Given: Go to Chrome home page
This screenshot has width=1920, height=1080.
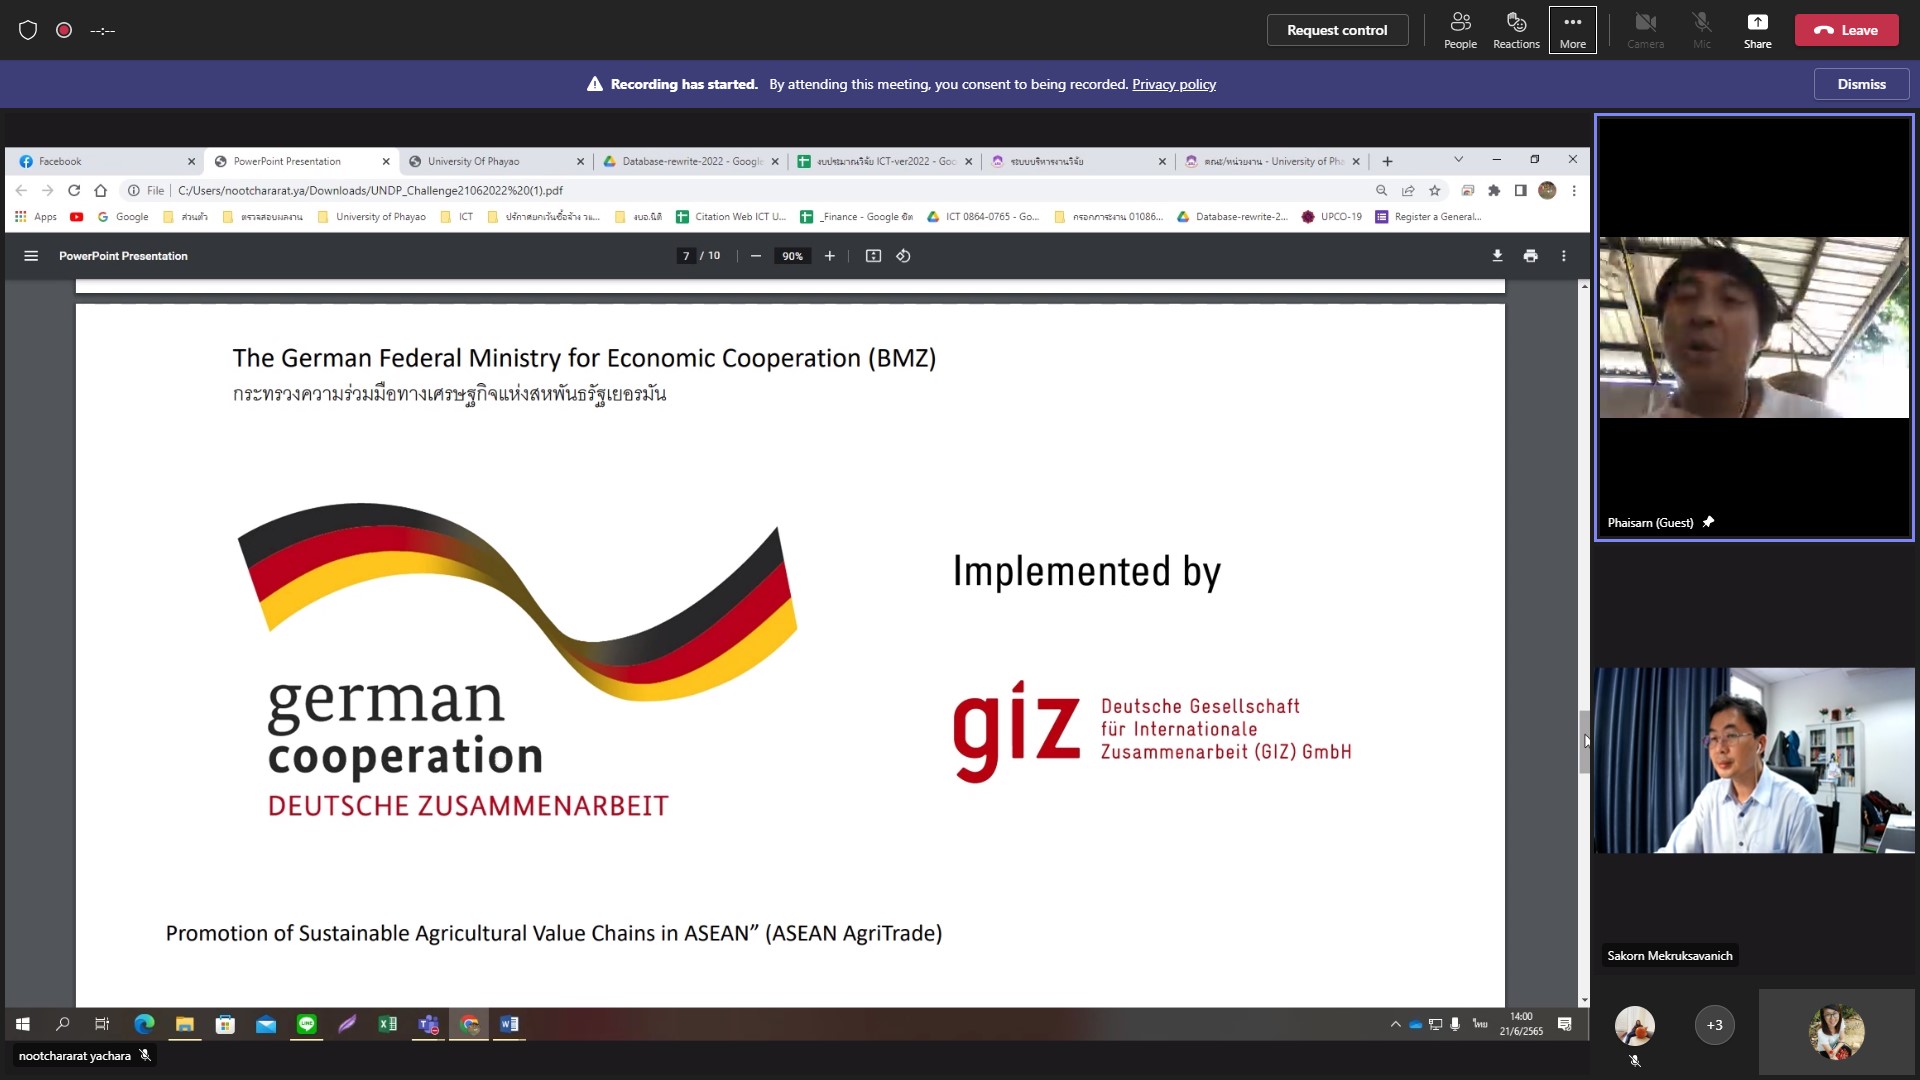Looking at the screenshot, I should [100, 190].
